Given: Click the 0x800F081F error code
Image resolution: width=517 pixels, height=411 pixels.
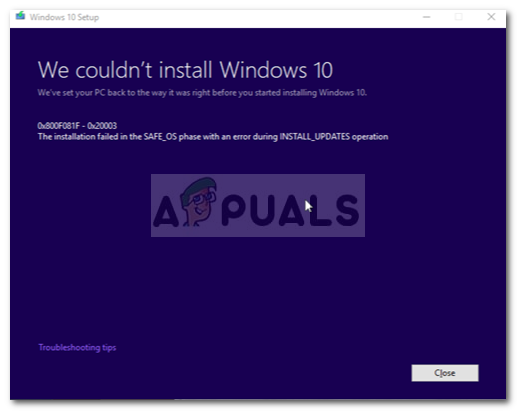Looking at the screenshot, I should pyautogui.click(x=59, y=126).
